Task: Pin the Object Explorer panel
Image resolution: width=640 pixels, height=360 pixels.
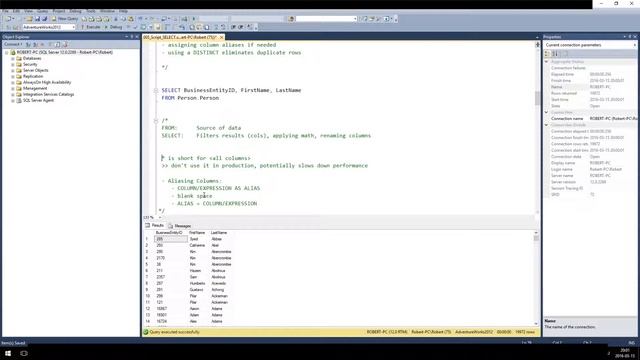Action: coord(131,37)
